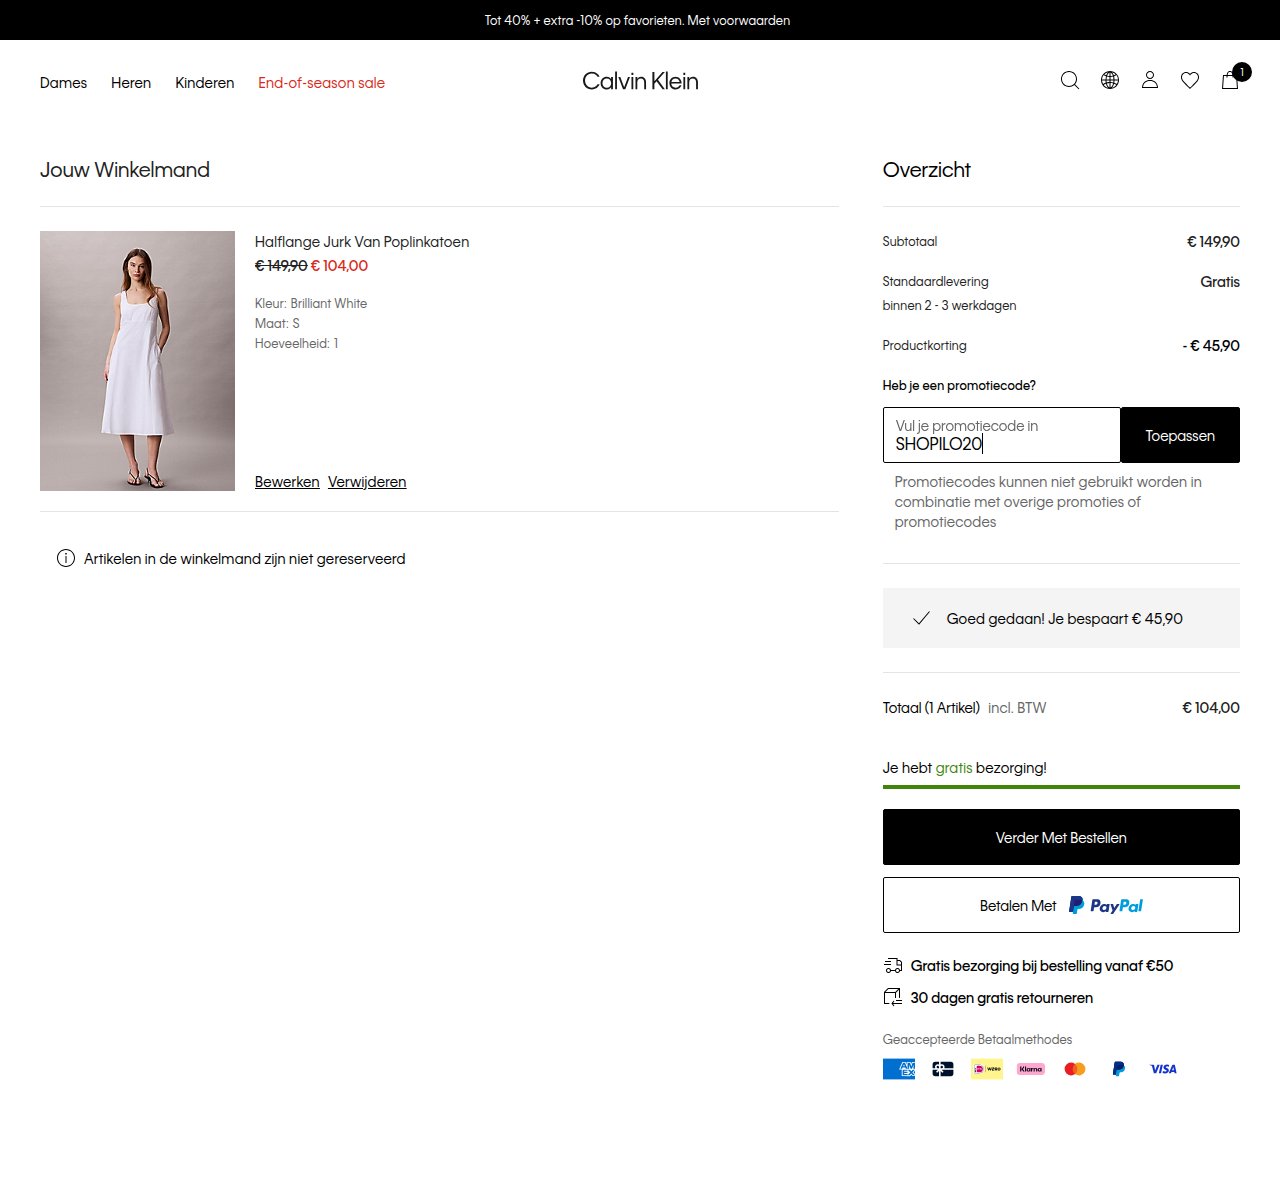Image resolution: width=1280 pixels, height=1200 pixels.
Task: Click the Mastercard payment icon
Action: coord(1075,1069)
